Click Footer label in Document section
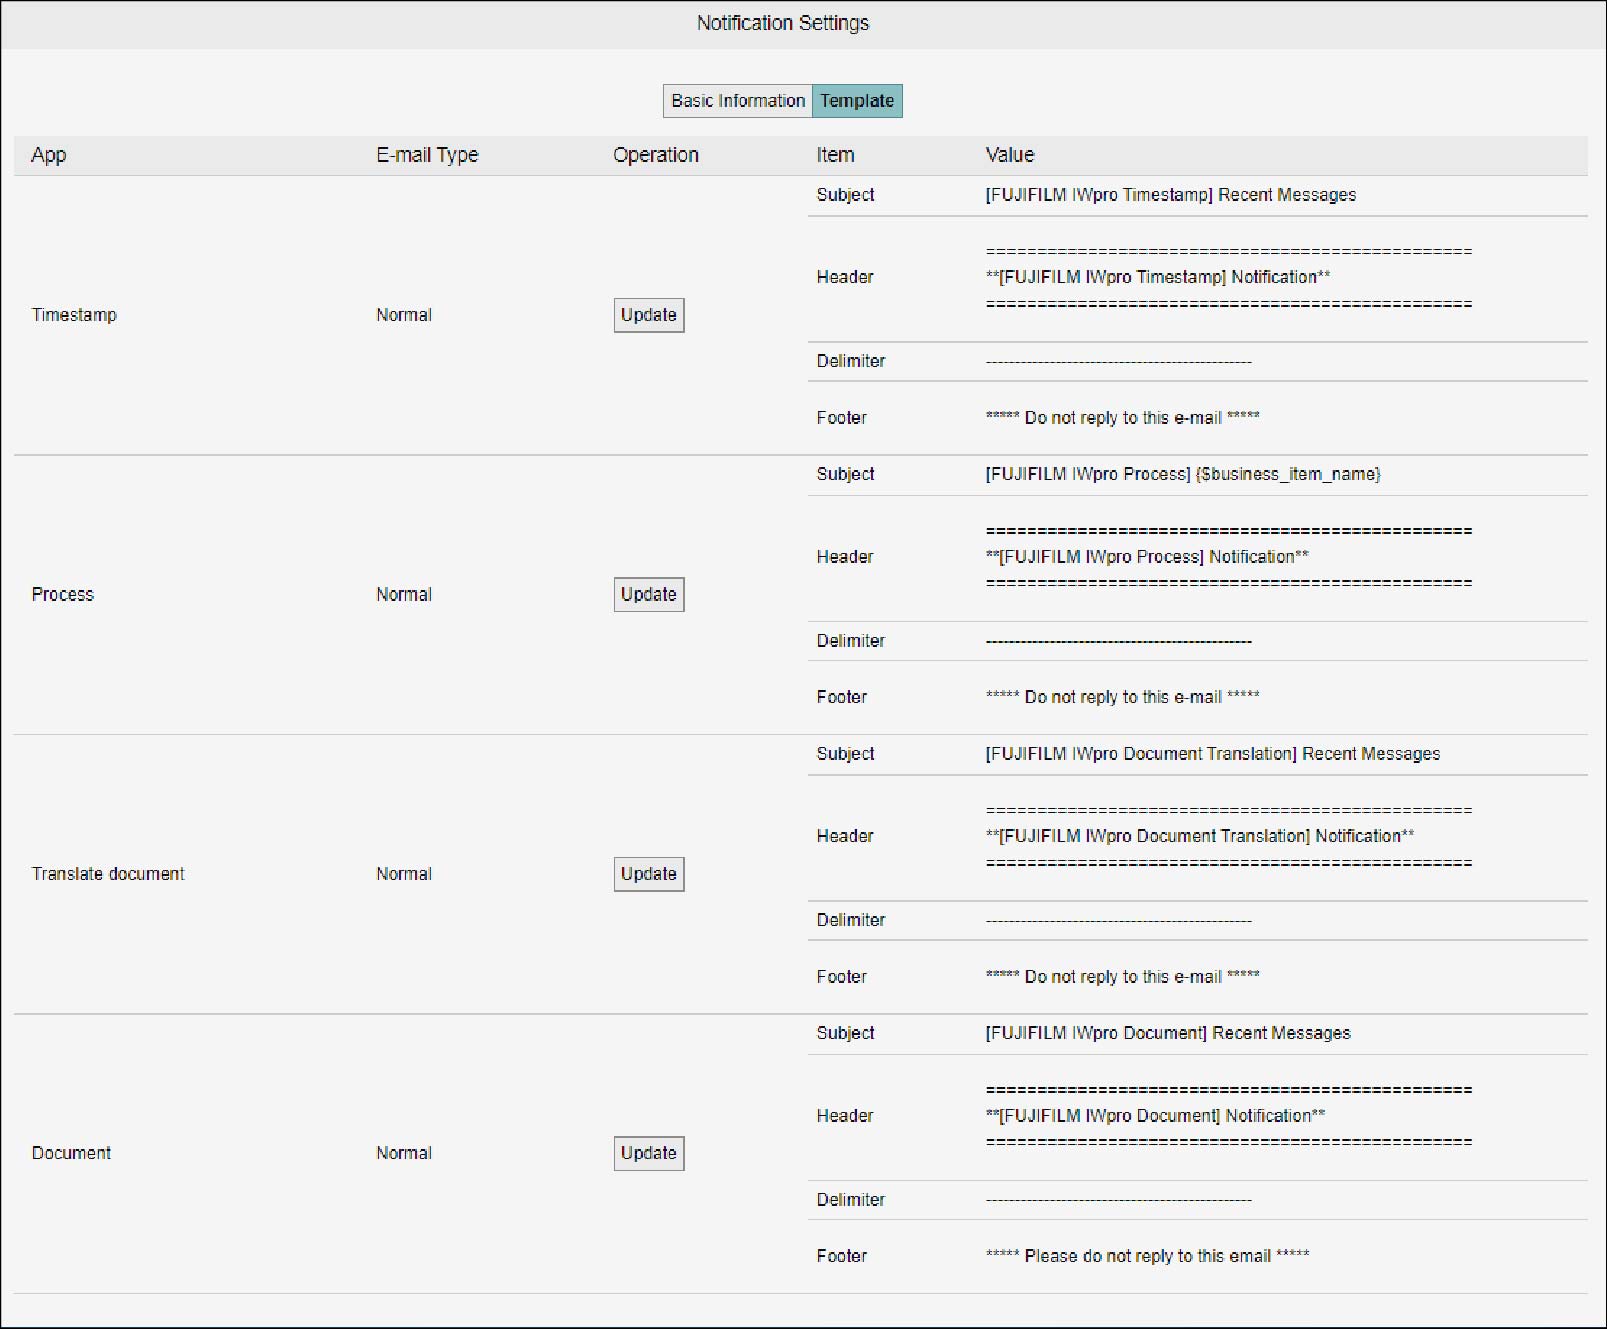 (842, 1256)
